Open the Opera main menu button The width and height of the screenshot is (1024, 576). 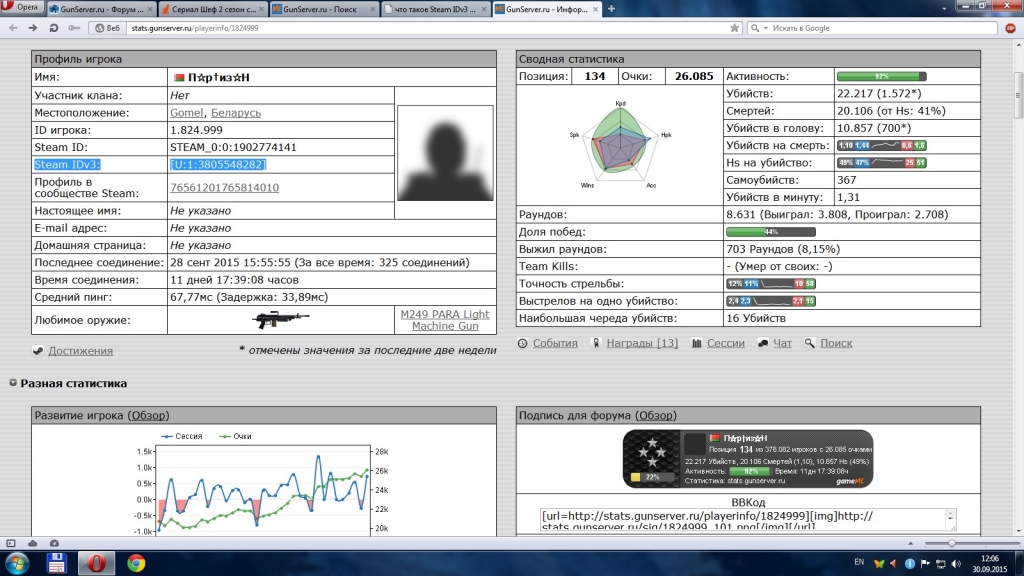[19, 9]
